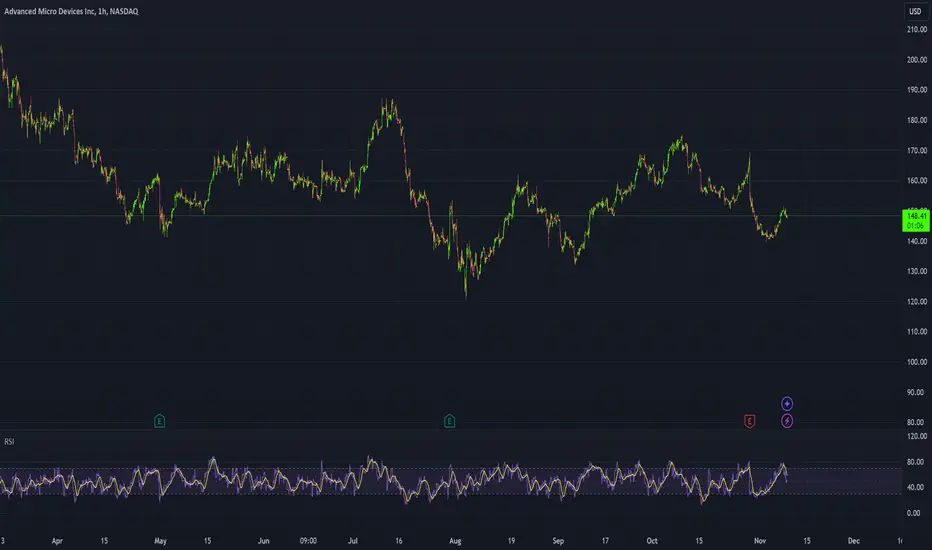Screen dimensions: 932x550
Task: Click the Jul label on time axis
Action: 353,541
